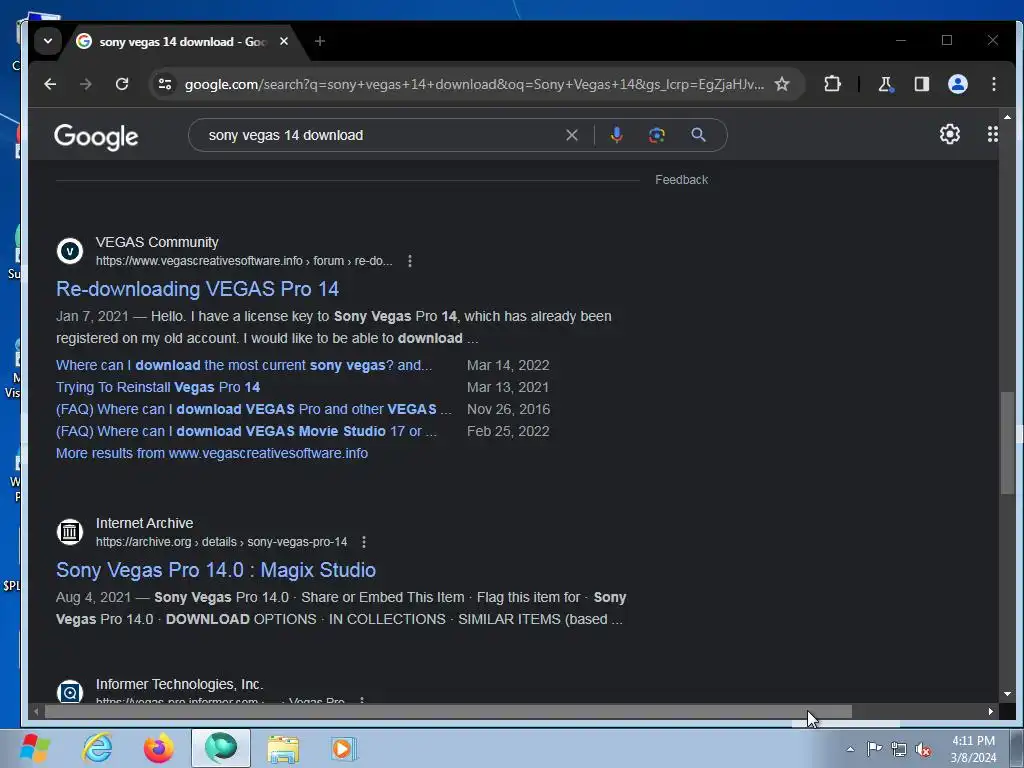The width and height of the screenshot is (1024, 768).
Task: Open taskbar clock showing 4:11 PM
Action: [x=973, y=749]
